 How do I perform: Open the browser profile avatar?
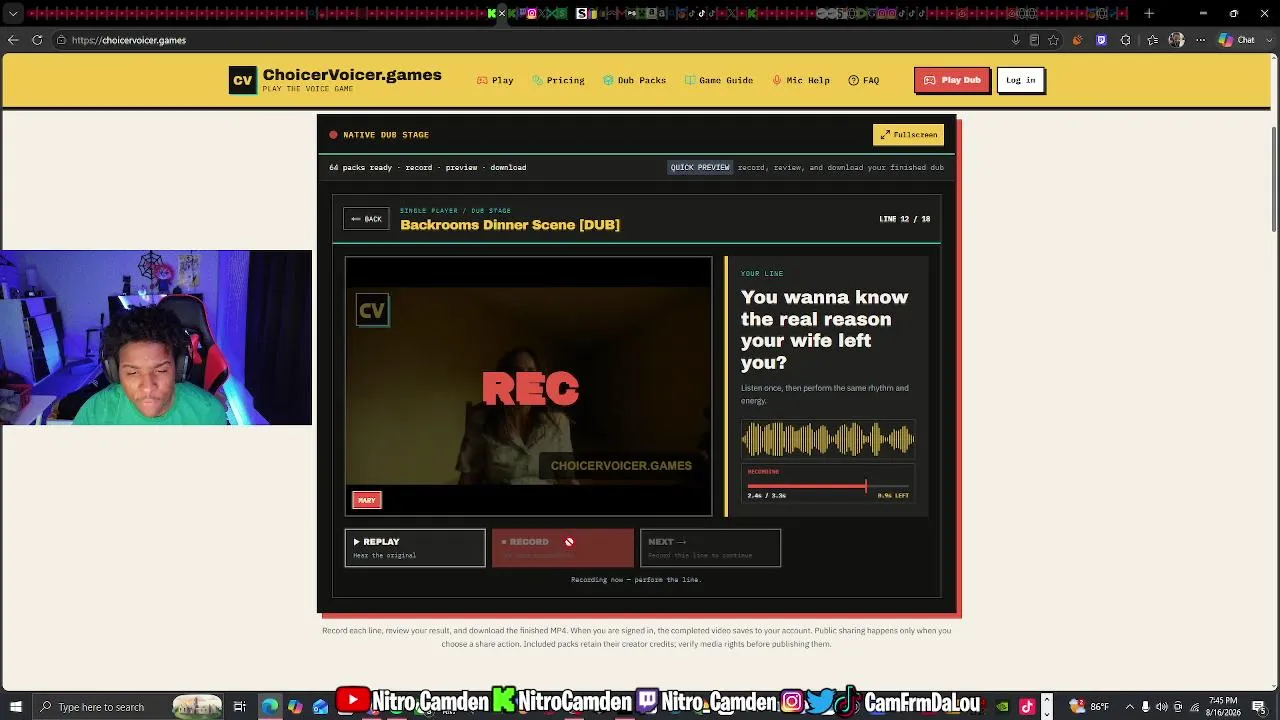(1176, 40)
